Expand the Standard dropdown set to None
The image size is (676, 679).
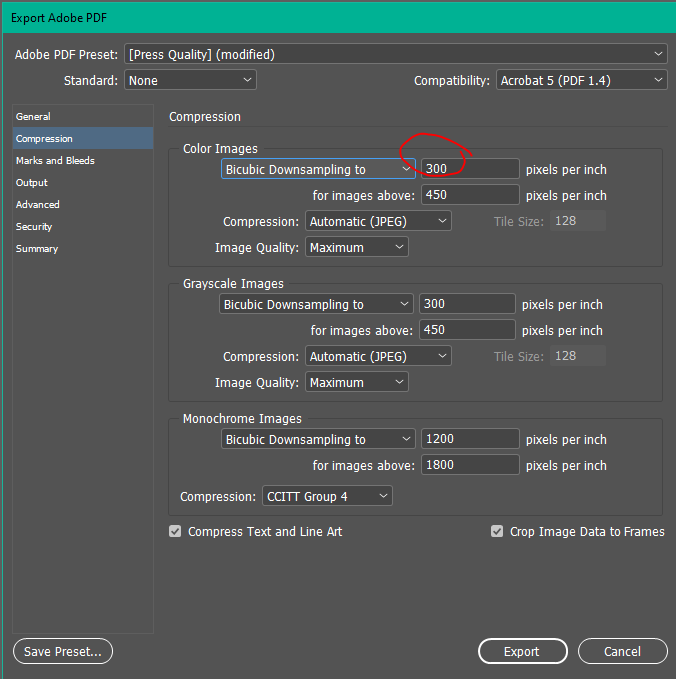click(190, 80)
